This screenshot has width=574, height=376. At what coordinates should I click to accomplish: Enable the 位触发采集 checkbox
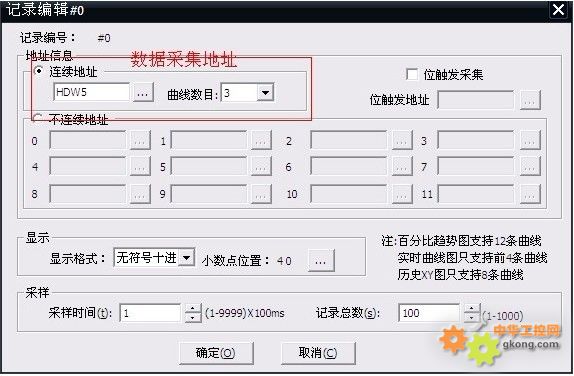pyautogui.click(x=411, y=74)
